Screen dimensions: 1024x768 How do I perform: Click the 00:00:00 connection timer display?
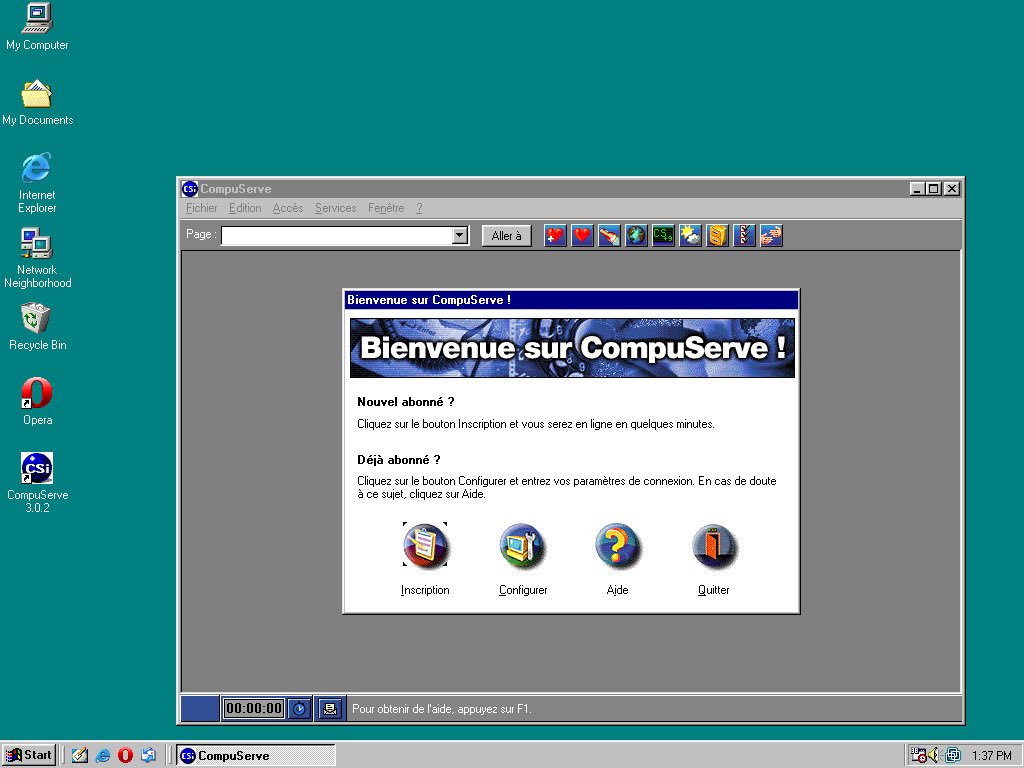click(x=254, y=709)
